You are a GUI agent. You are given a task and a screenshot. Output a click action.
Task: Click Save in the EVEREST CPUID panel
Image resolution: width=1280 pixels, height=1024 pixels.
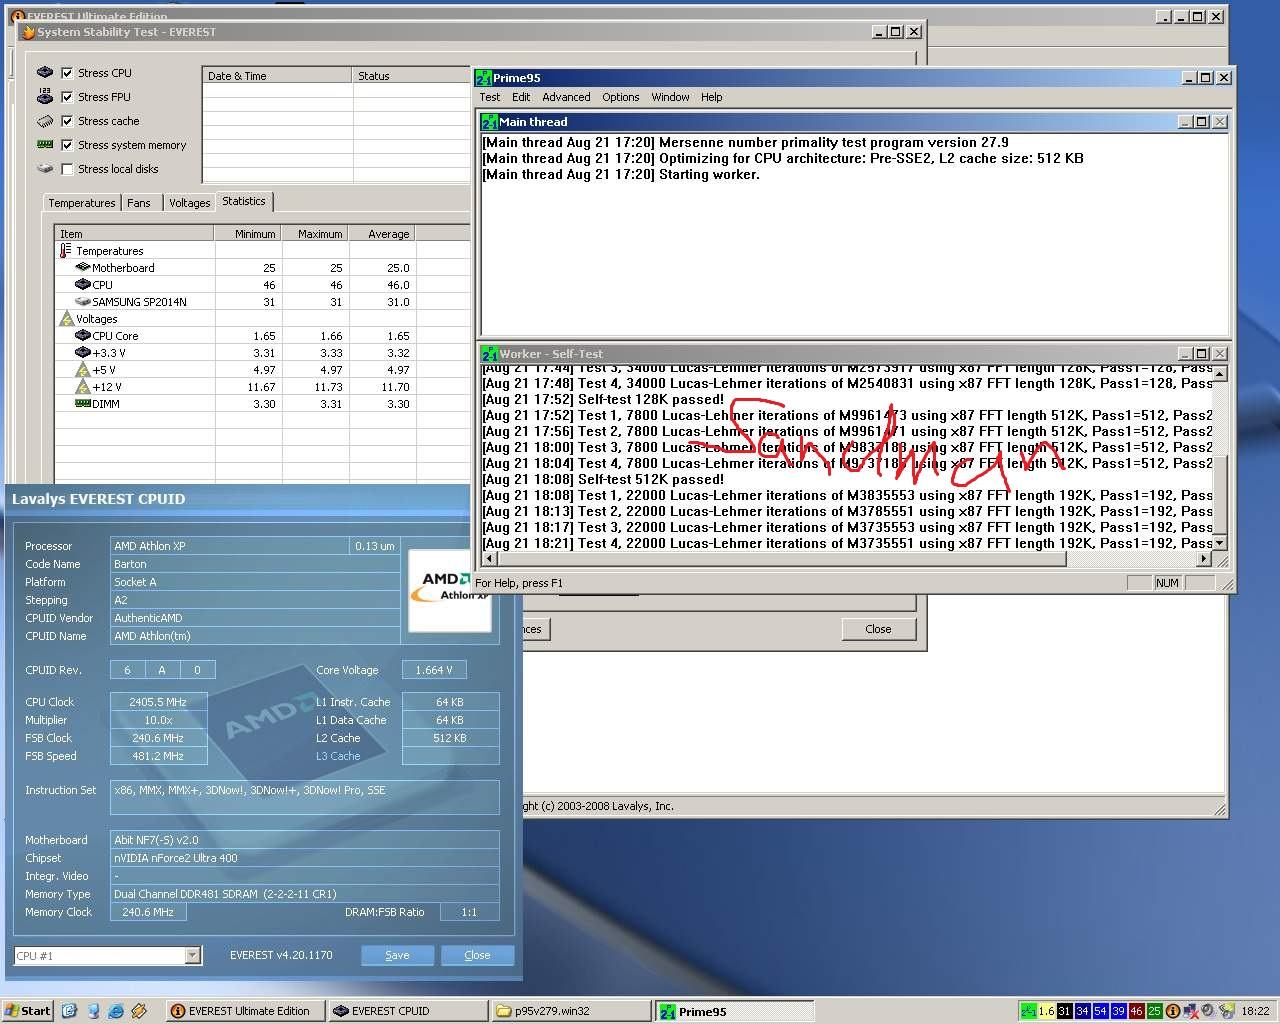(397, 955)
